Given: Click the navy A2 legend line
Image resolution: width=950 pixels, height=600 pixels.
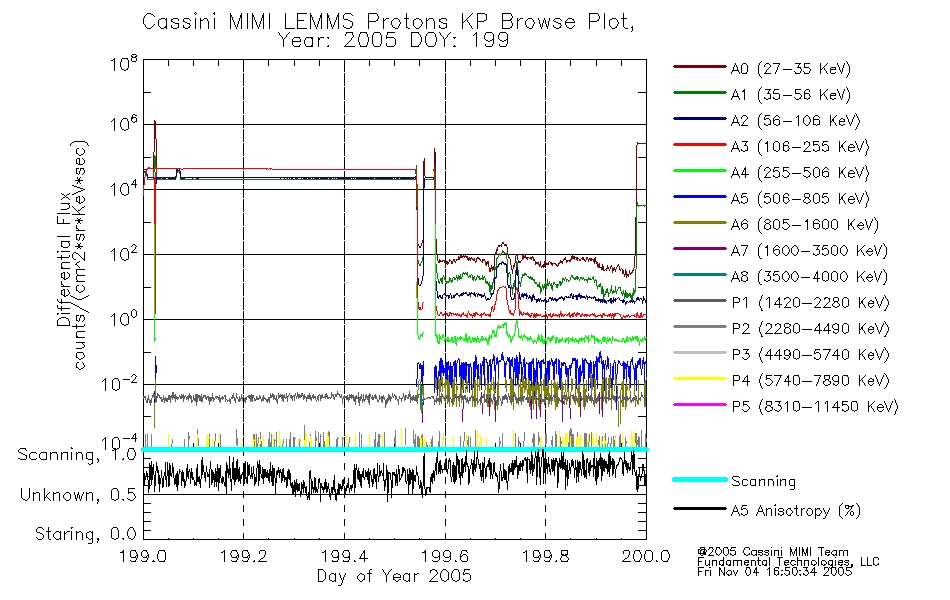Looking at the screenshot, I should click(x=699, y=119).
